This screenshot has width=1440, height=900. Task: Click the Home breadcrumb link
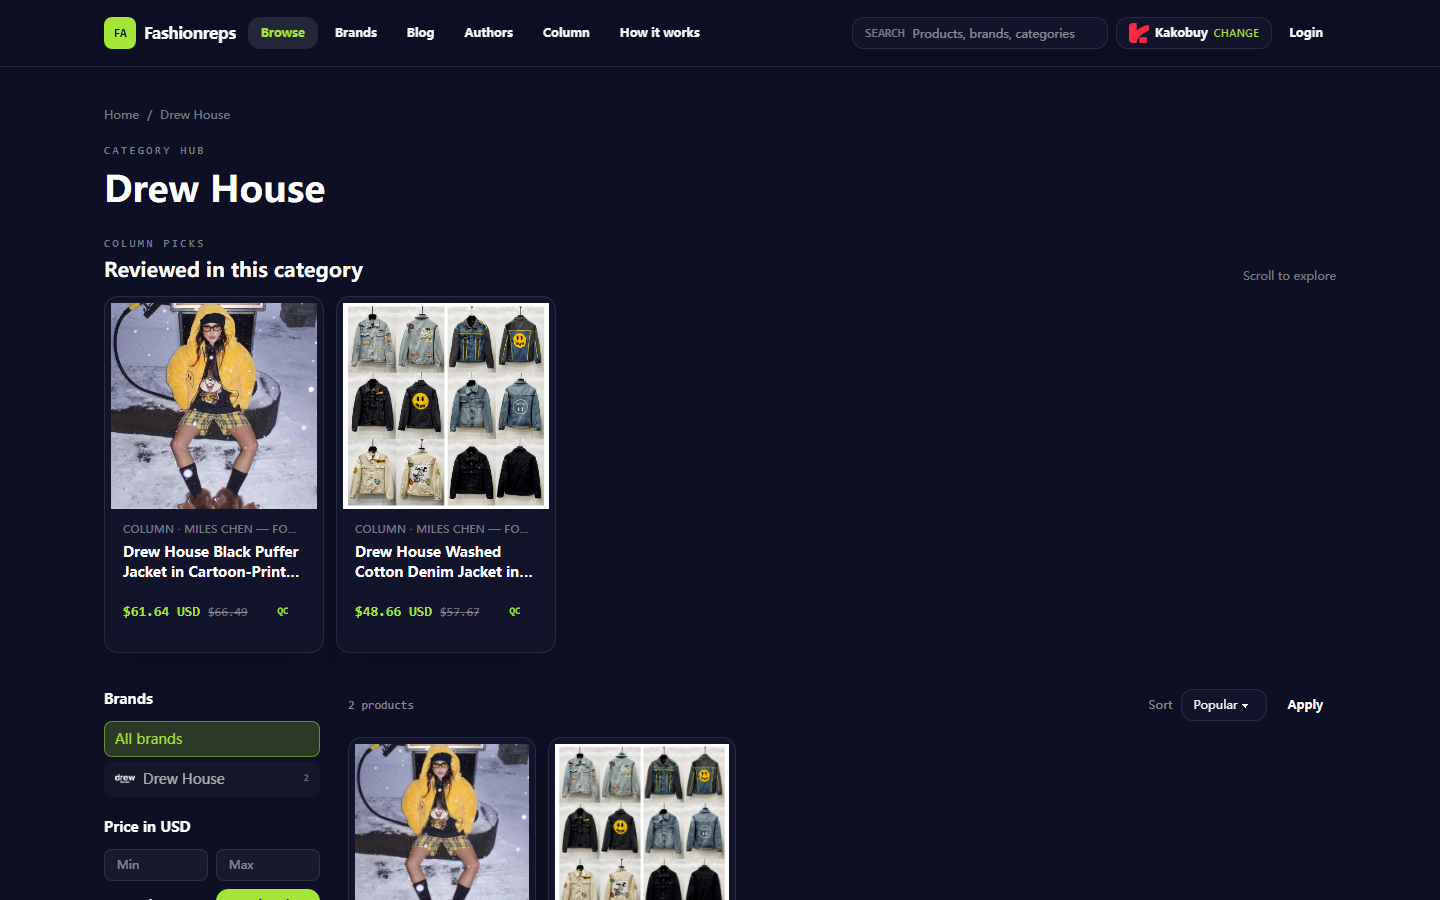coord(122,115)
